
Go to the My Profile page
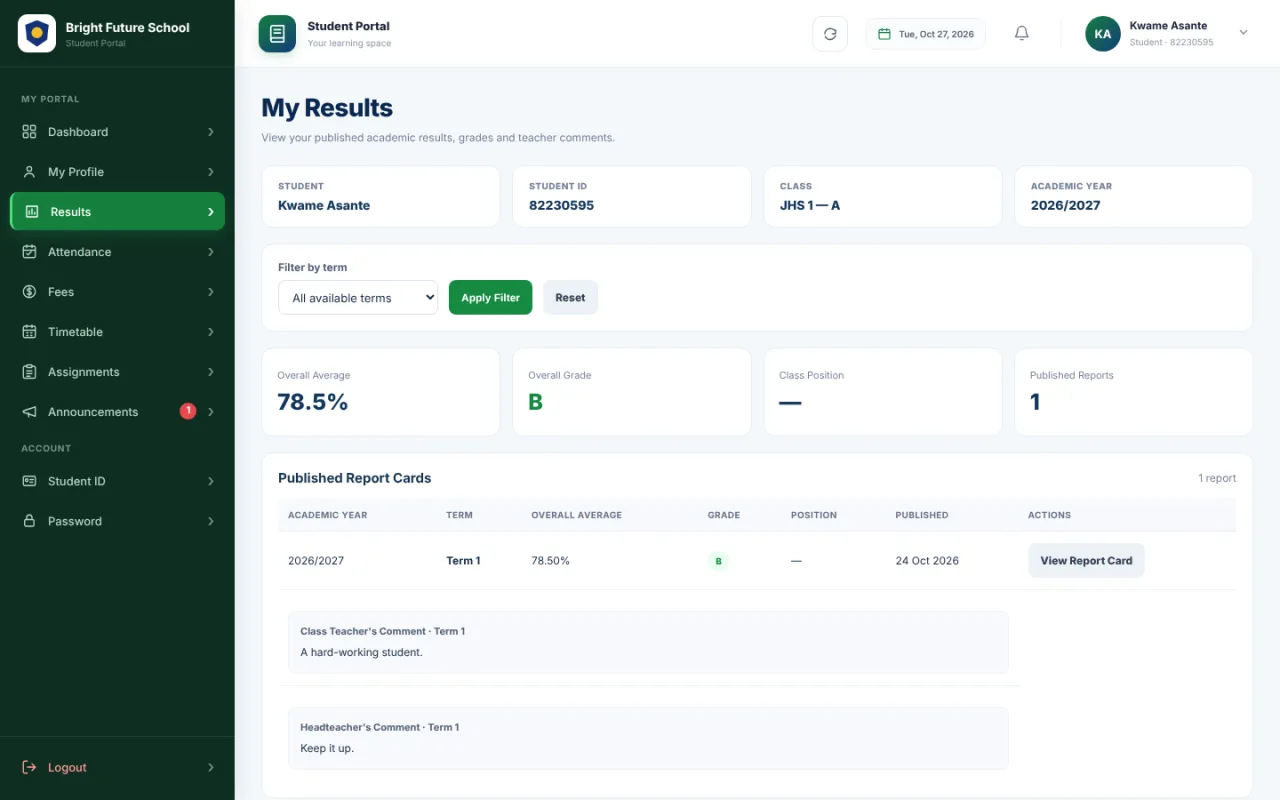coord(117,172)
